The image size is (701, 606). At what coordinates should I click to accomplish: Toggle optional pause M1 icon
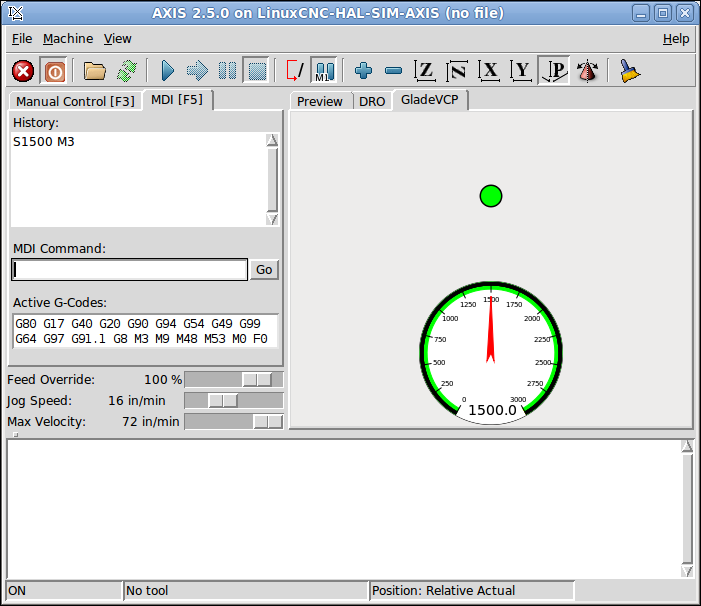[x=324, y=71]
